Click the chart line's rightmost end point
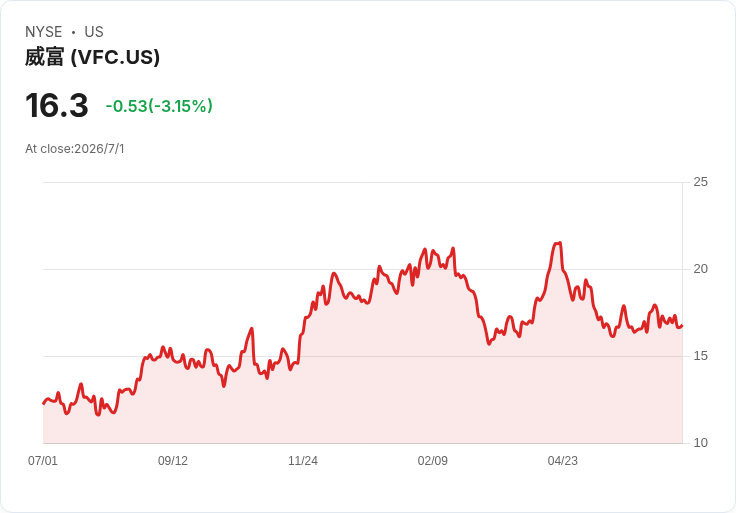This screenshot has height=513, width=736. [682, 326]
